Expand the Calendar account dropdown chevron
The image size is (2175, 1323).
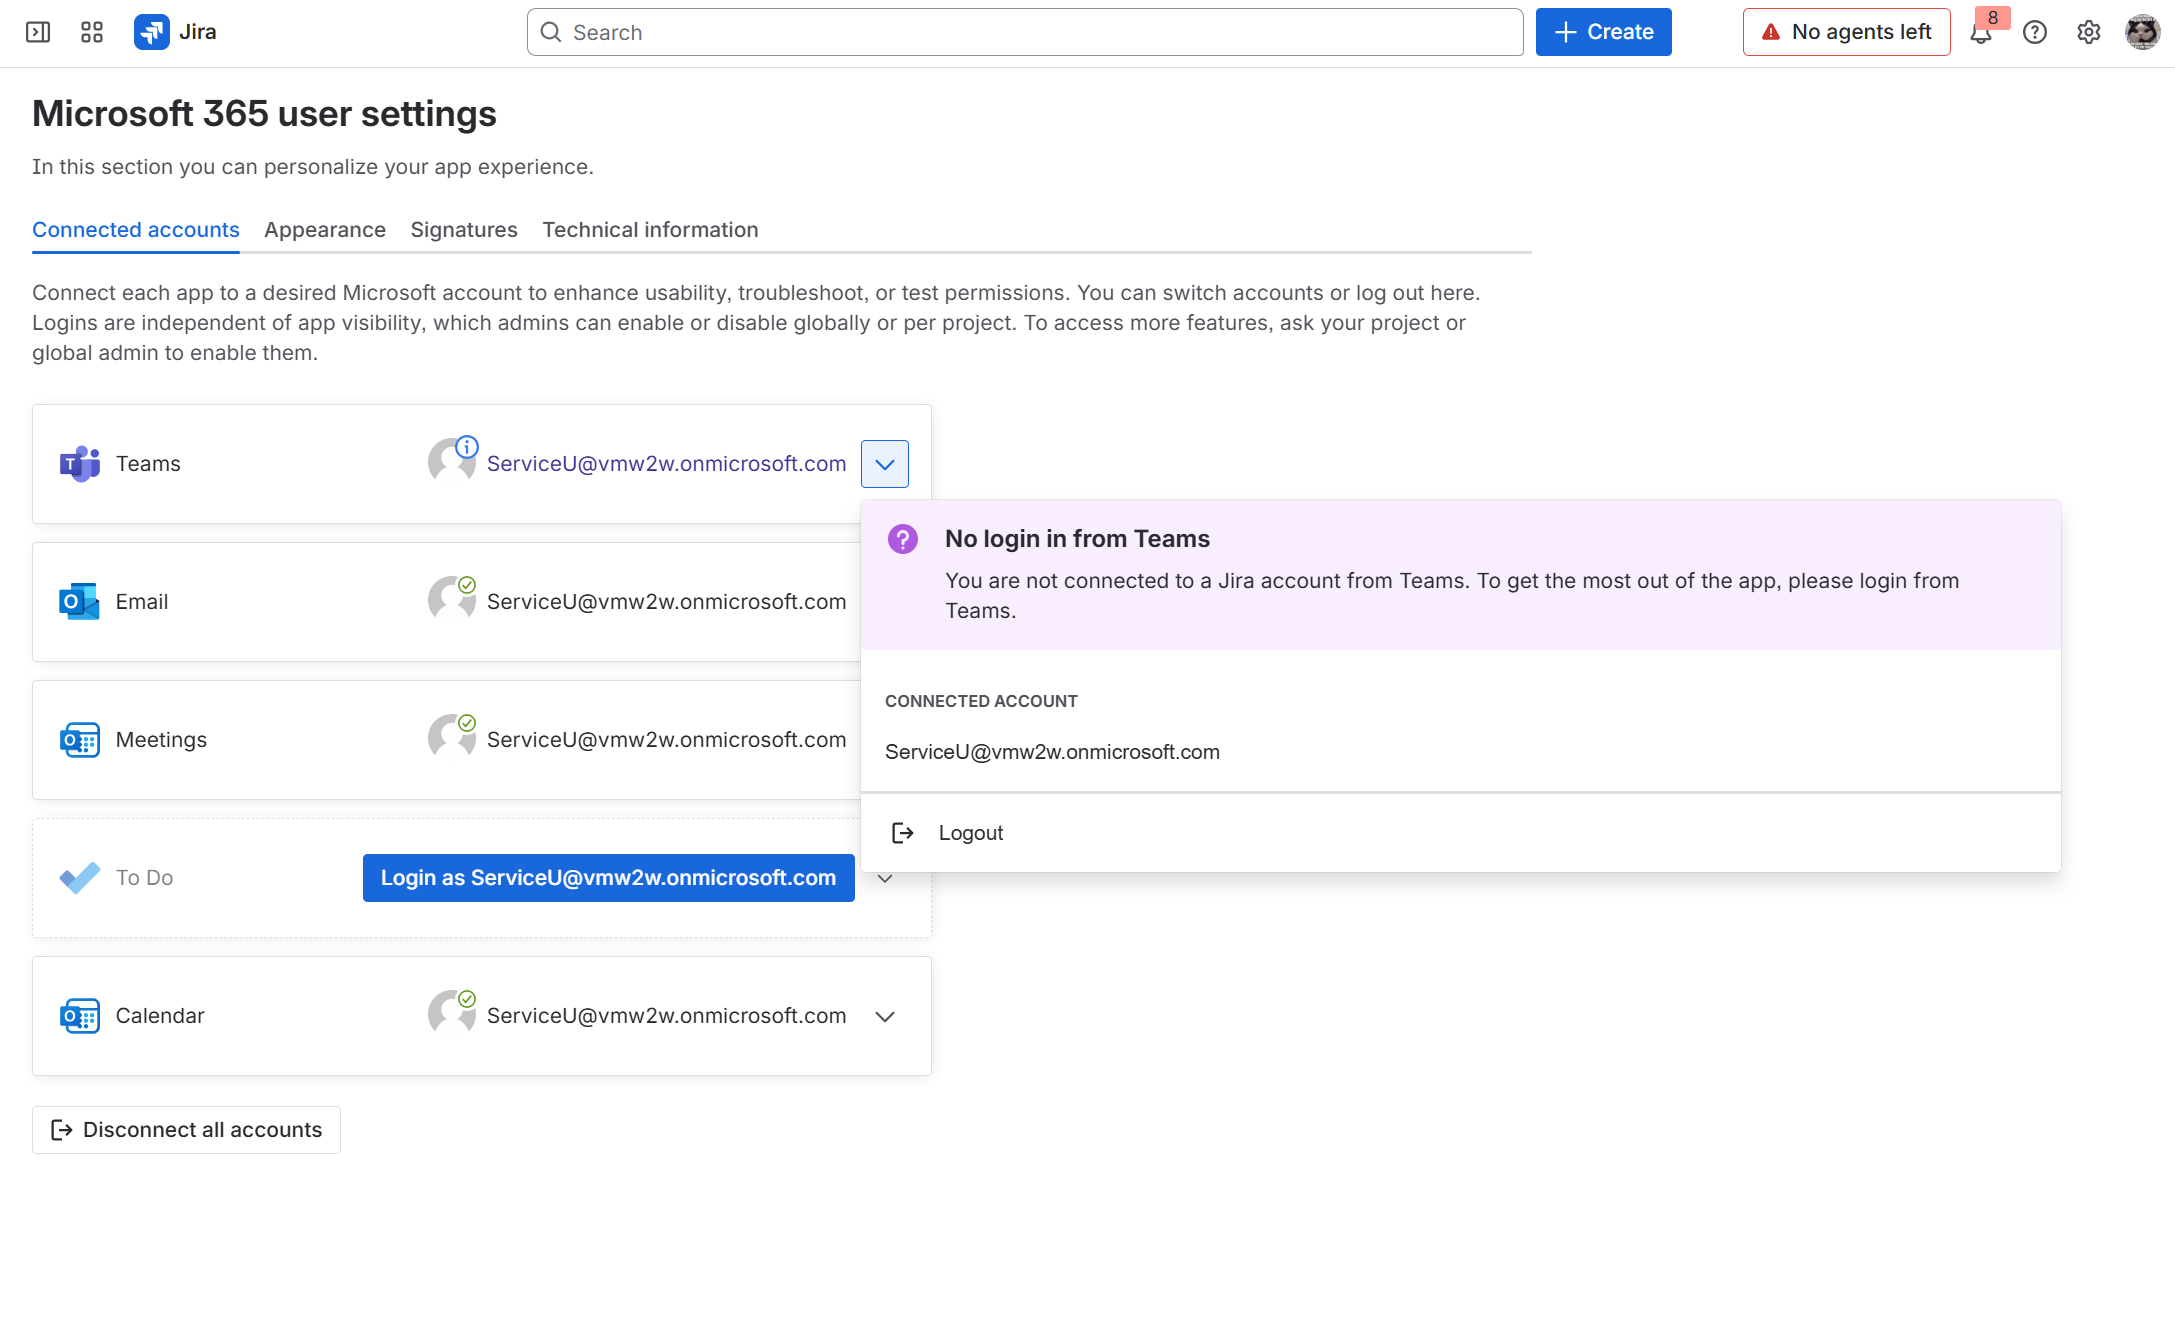[x=884, y=1016]
